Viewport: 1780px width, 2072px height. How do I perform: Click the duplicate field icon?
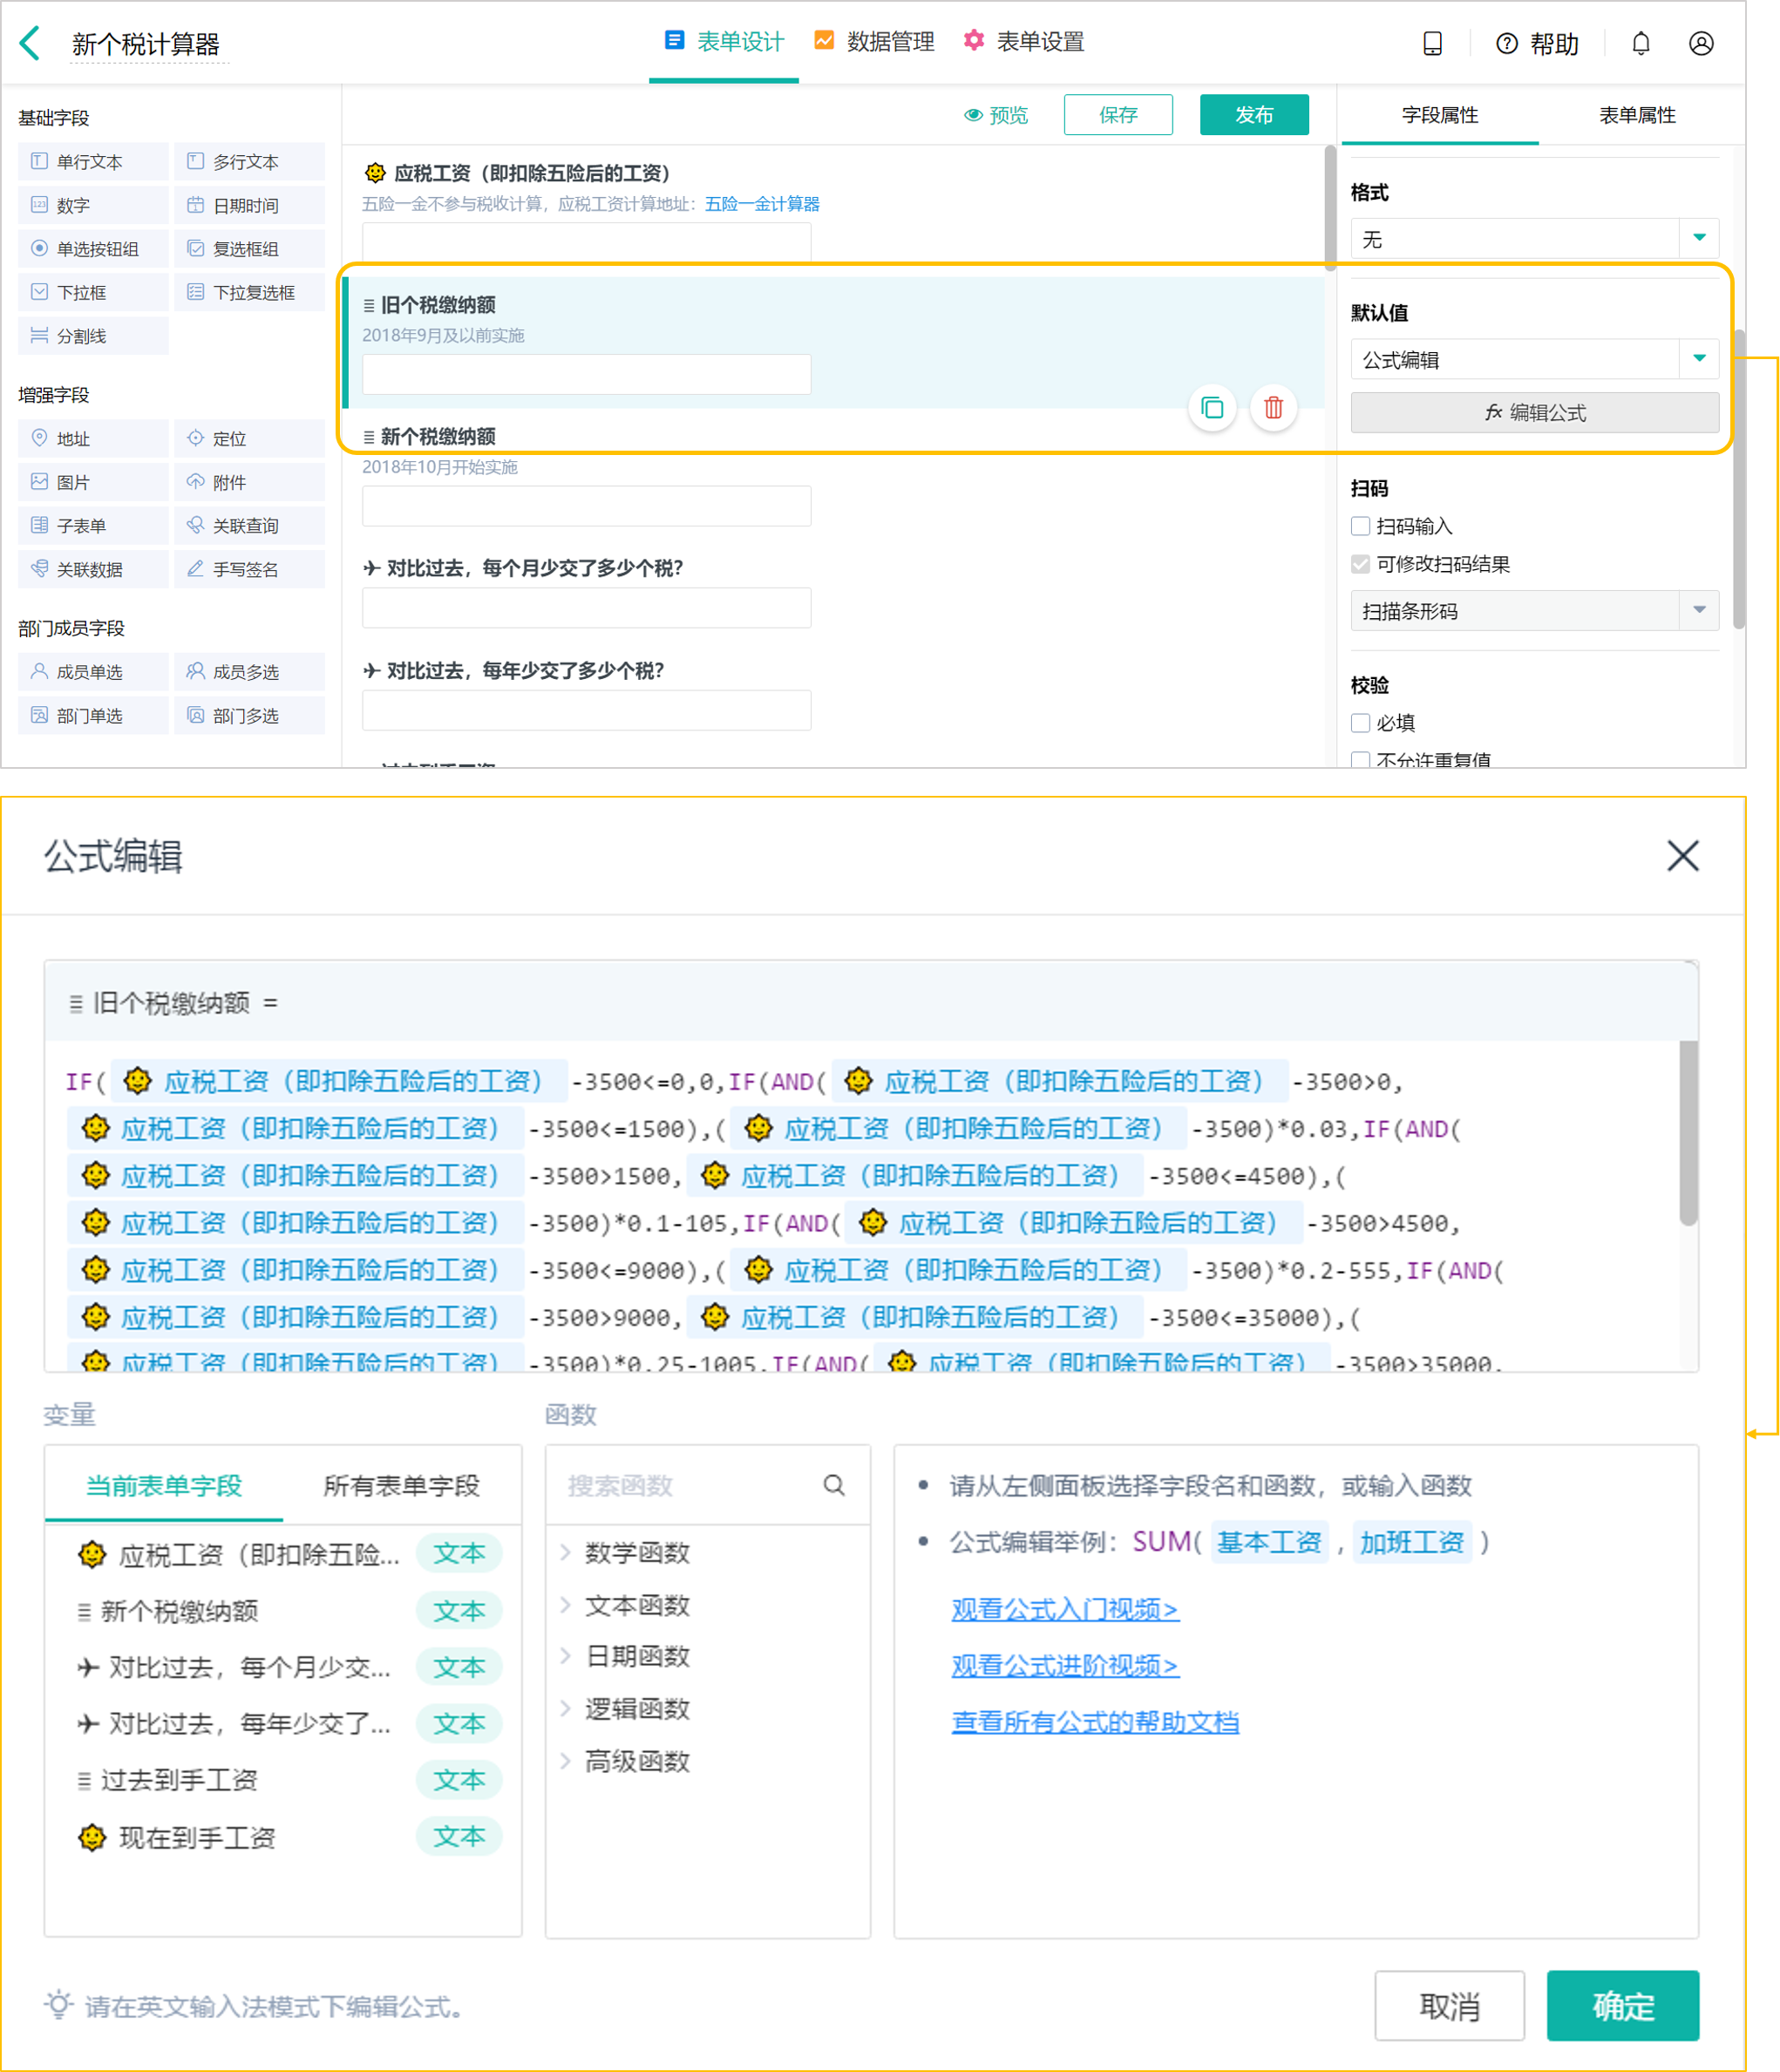[1213, 407]
